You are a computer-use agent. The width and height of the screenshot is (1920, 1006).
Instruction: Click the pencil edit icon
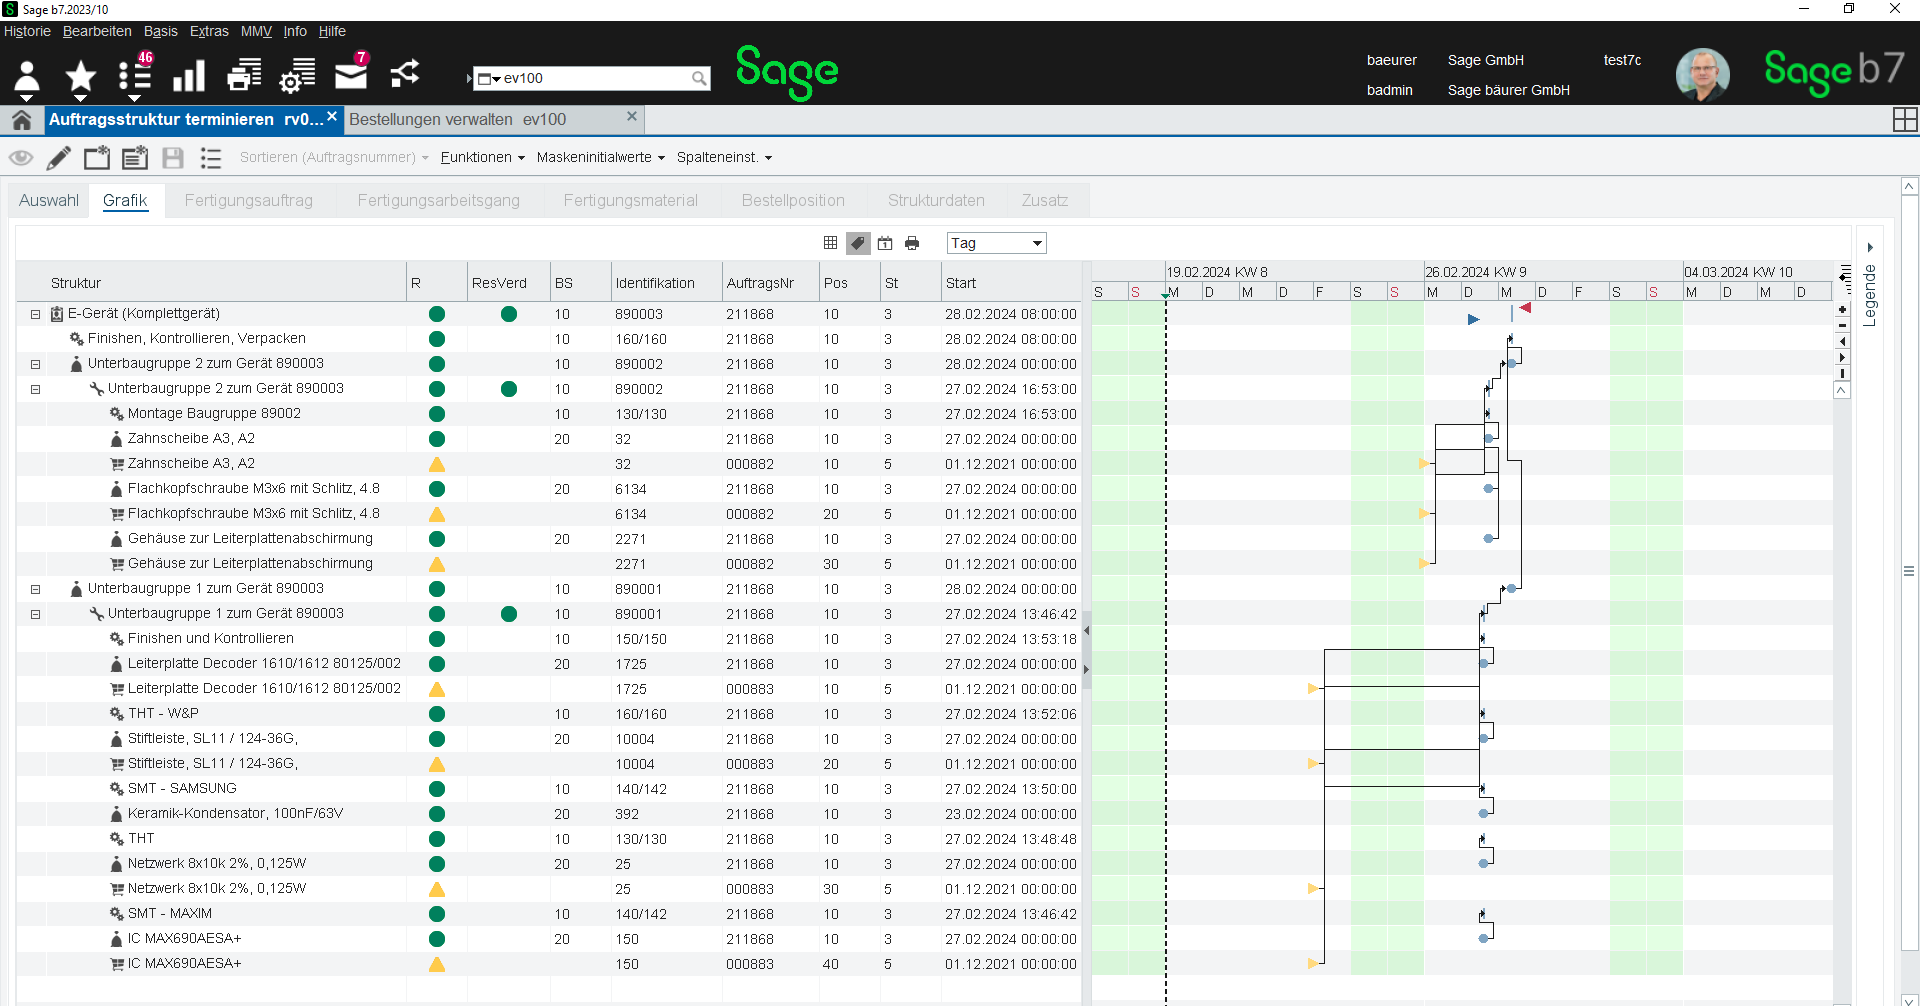coord(59,158)
